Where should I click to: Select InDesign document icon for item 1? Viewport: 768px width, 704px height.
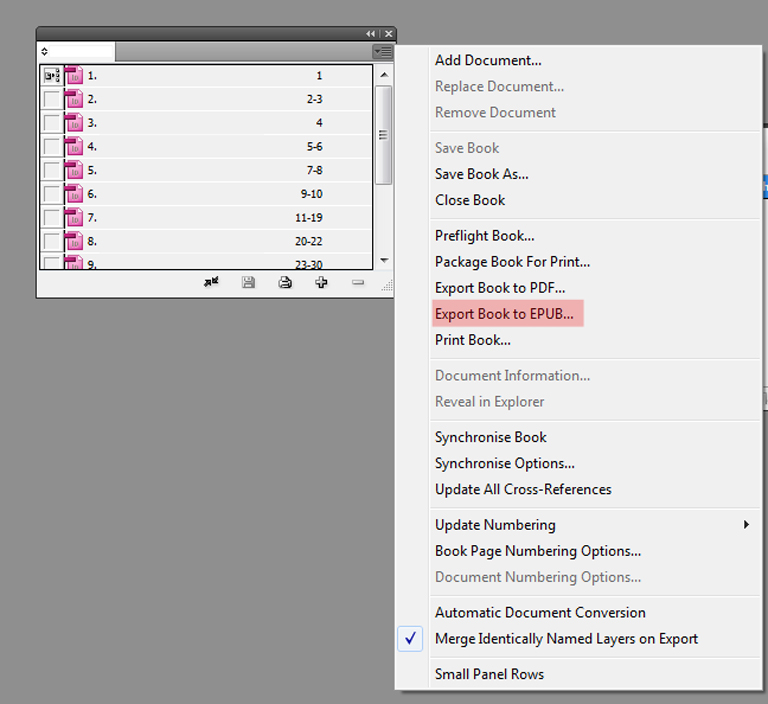[74, 75]
